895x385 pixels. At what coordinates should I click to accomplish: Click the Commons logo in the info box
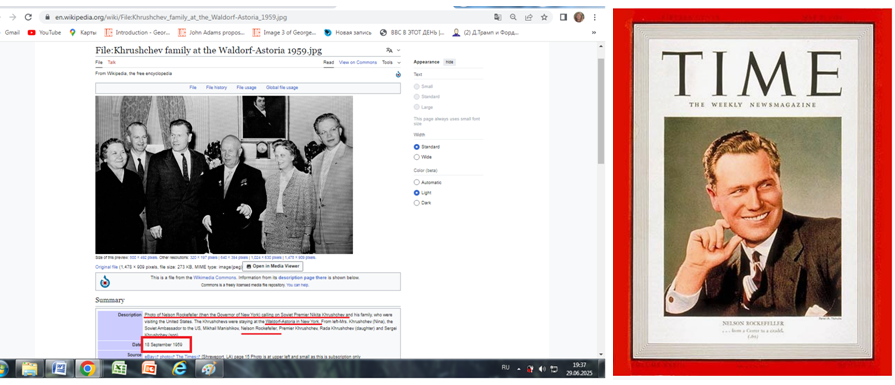coord(105,281)
